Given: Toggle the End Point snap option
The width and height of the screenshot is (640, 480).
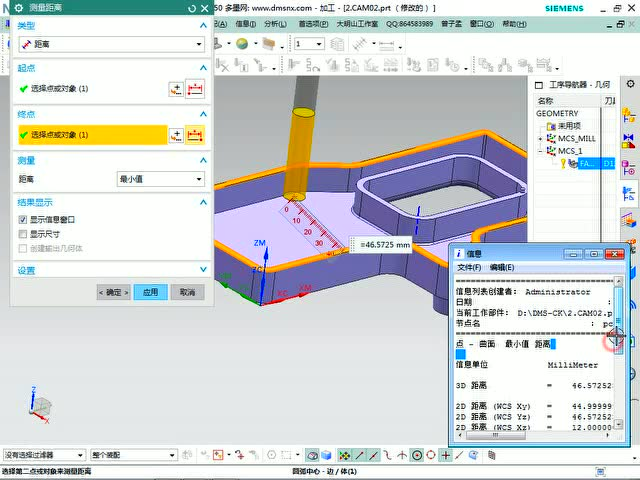Looking at the screenshot, I should pos(360,455).
